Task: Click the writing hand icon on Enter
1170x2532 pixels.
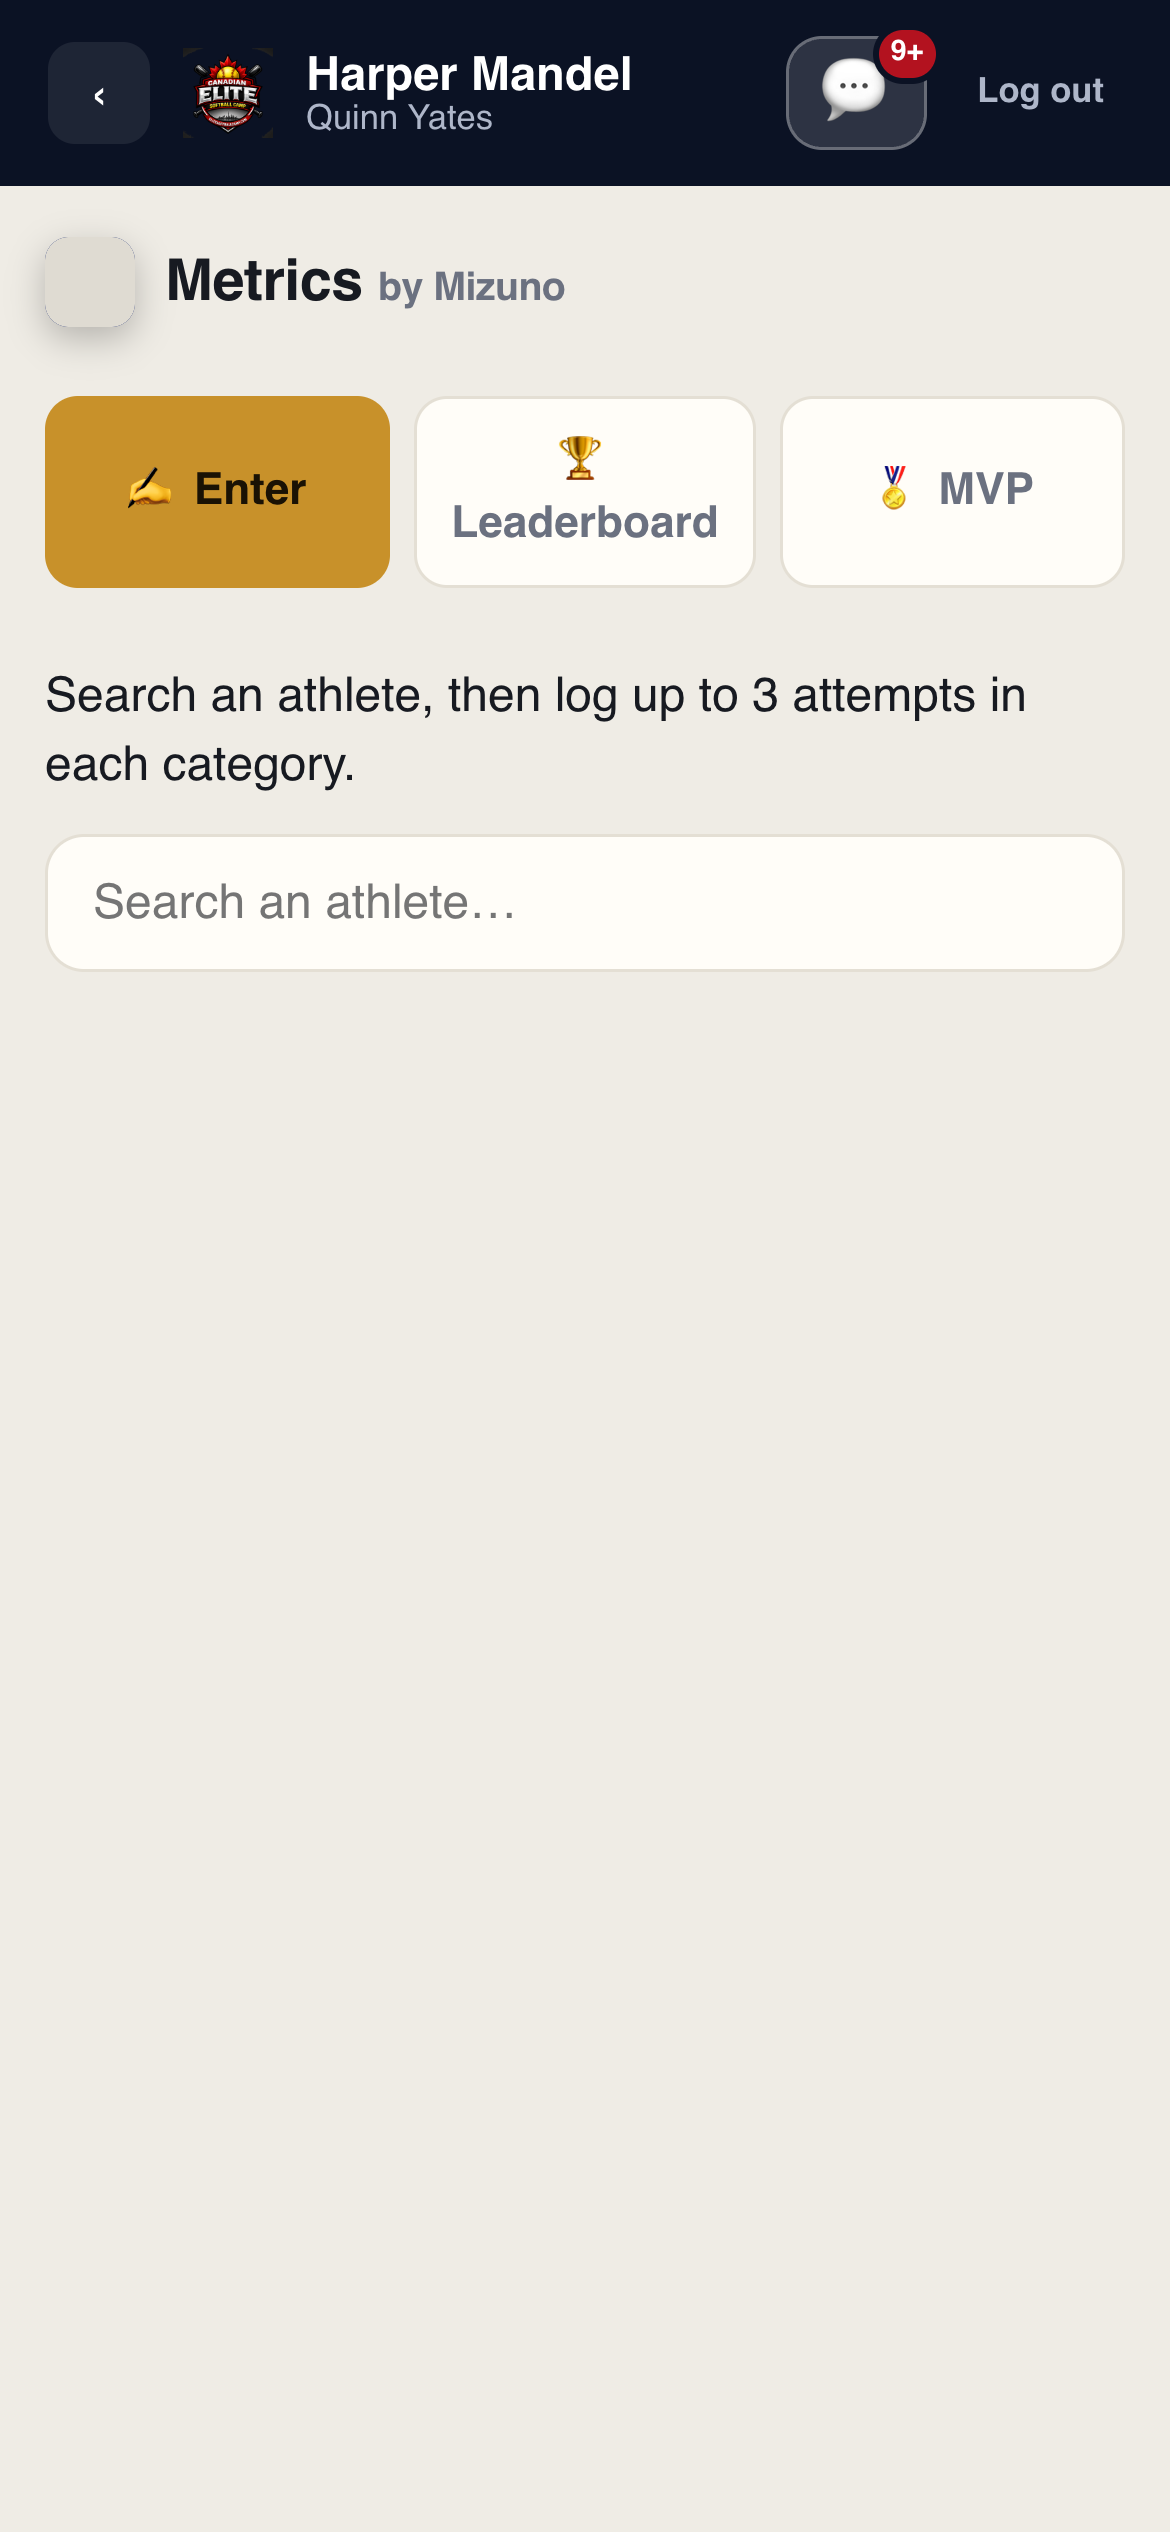Action: click(x=149, y=489)
